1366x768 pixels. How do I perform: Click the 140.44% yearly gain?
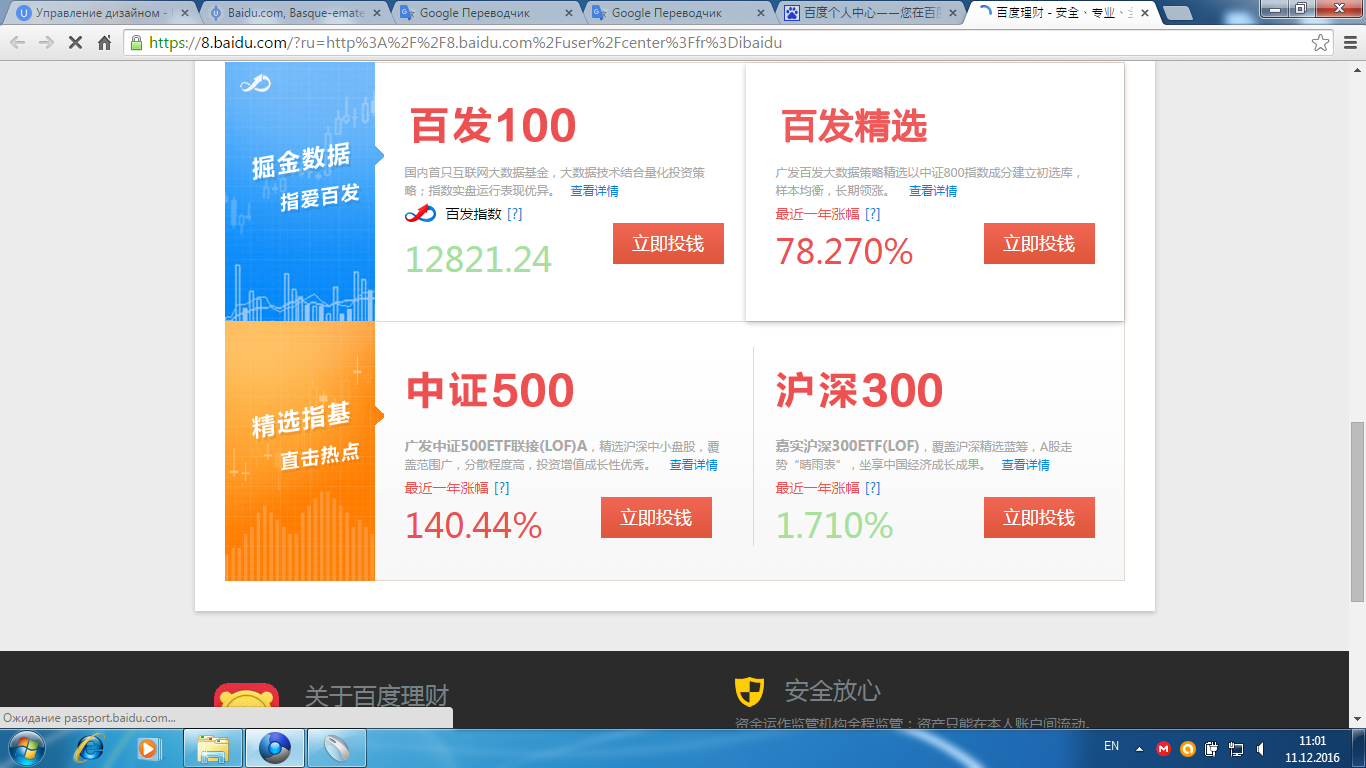[473, 525]
